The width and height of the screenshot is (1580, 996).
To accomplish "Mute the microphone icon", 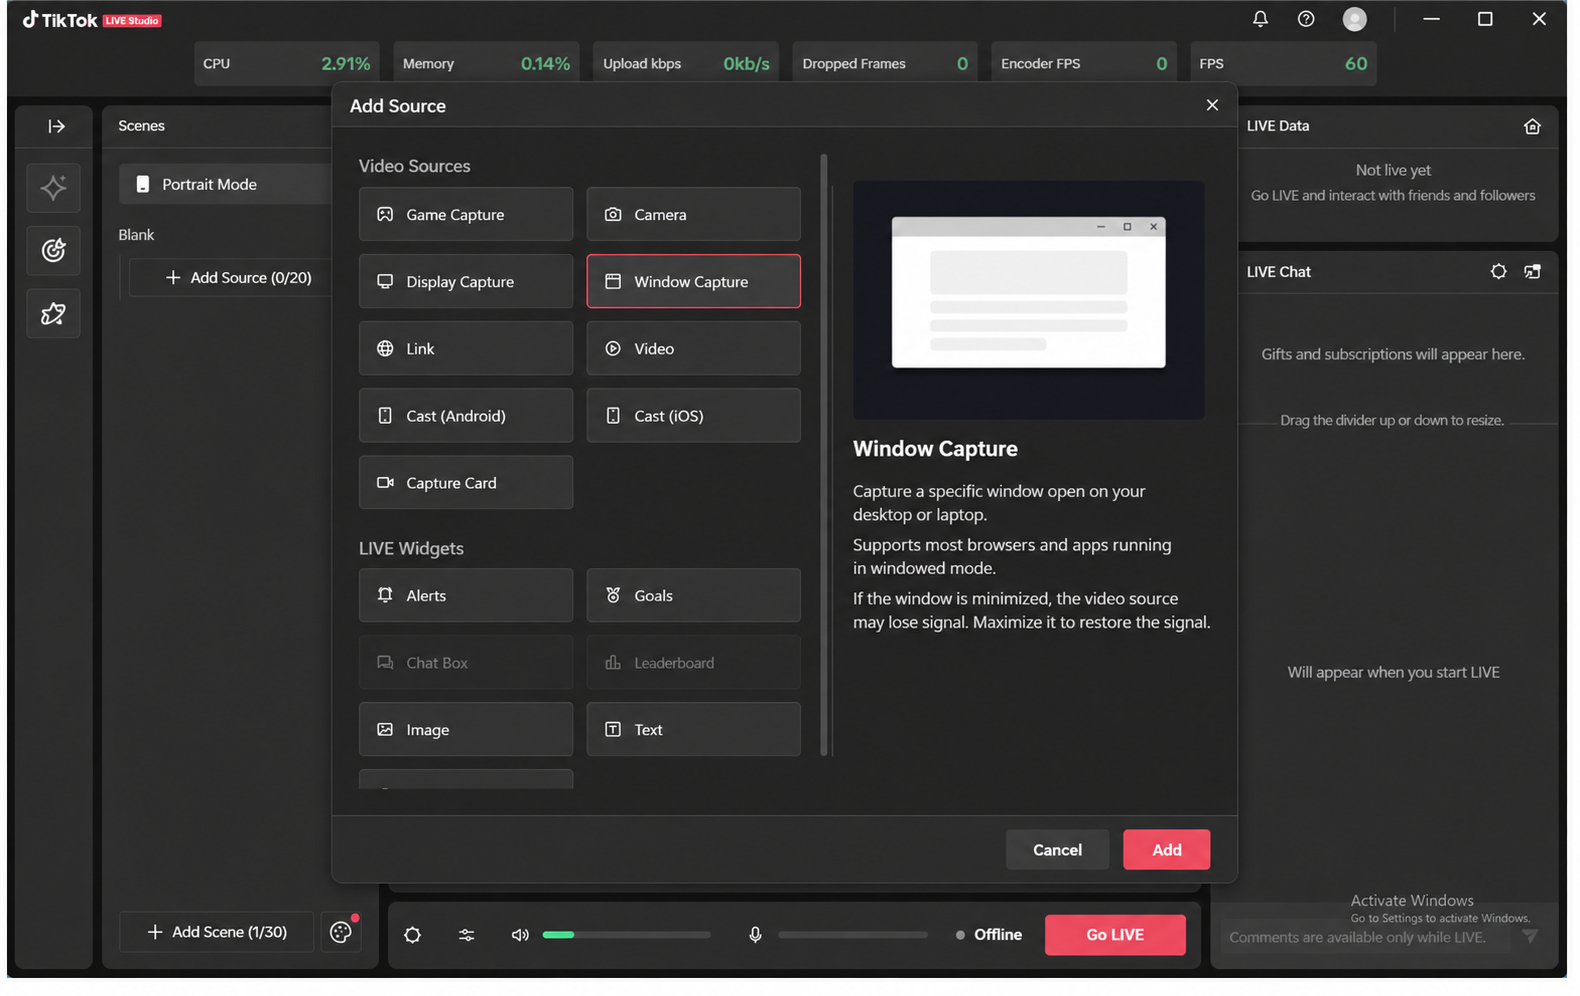I will [755, 935].
